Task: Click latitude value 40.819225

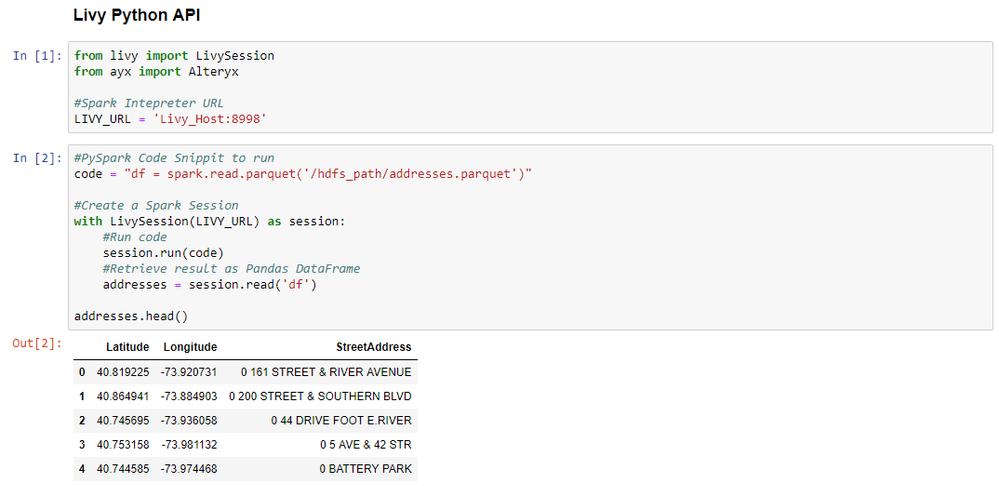Action: [x=123, y=372]
